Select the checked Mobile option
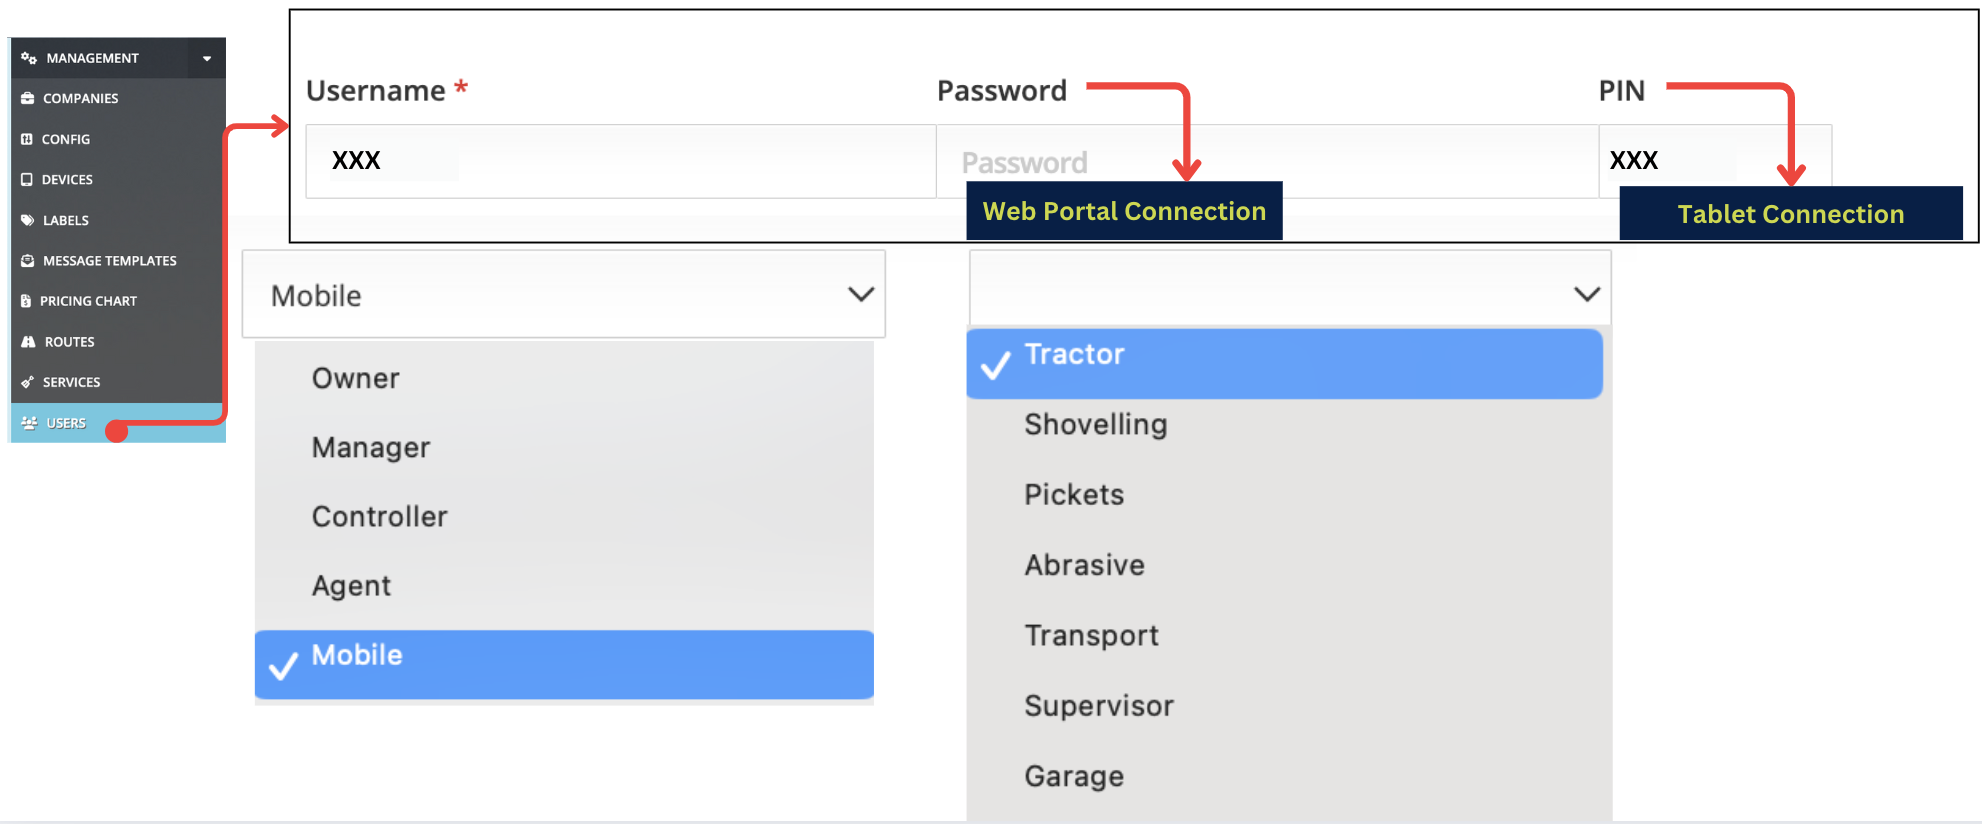This screenshot has width=1982, height=824. pos(564,664)
